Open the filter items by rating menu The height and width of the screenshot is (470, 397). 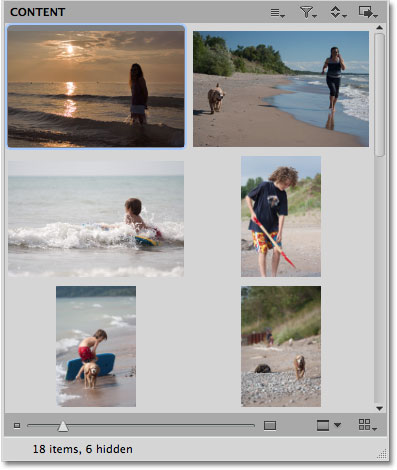click(308, 13)
